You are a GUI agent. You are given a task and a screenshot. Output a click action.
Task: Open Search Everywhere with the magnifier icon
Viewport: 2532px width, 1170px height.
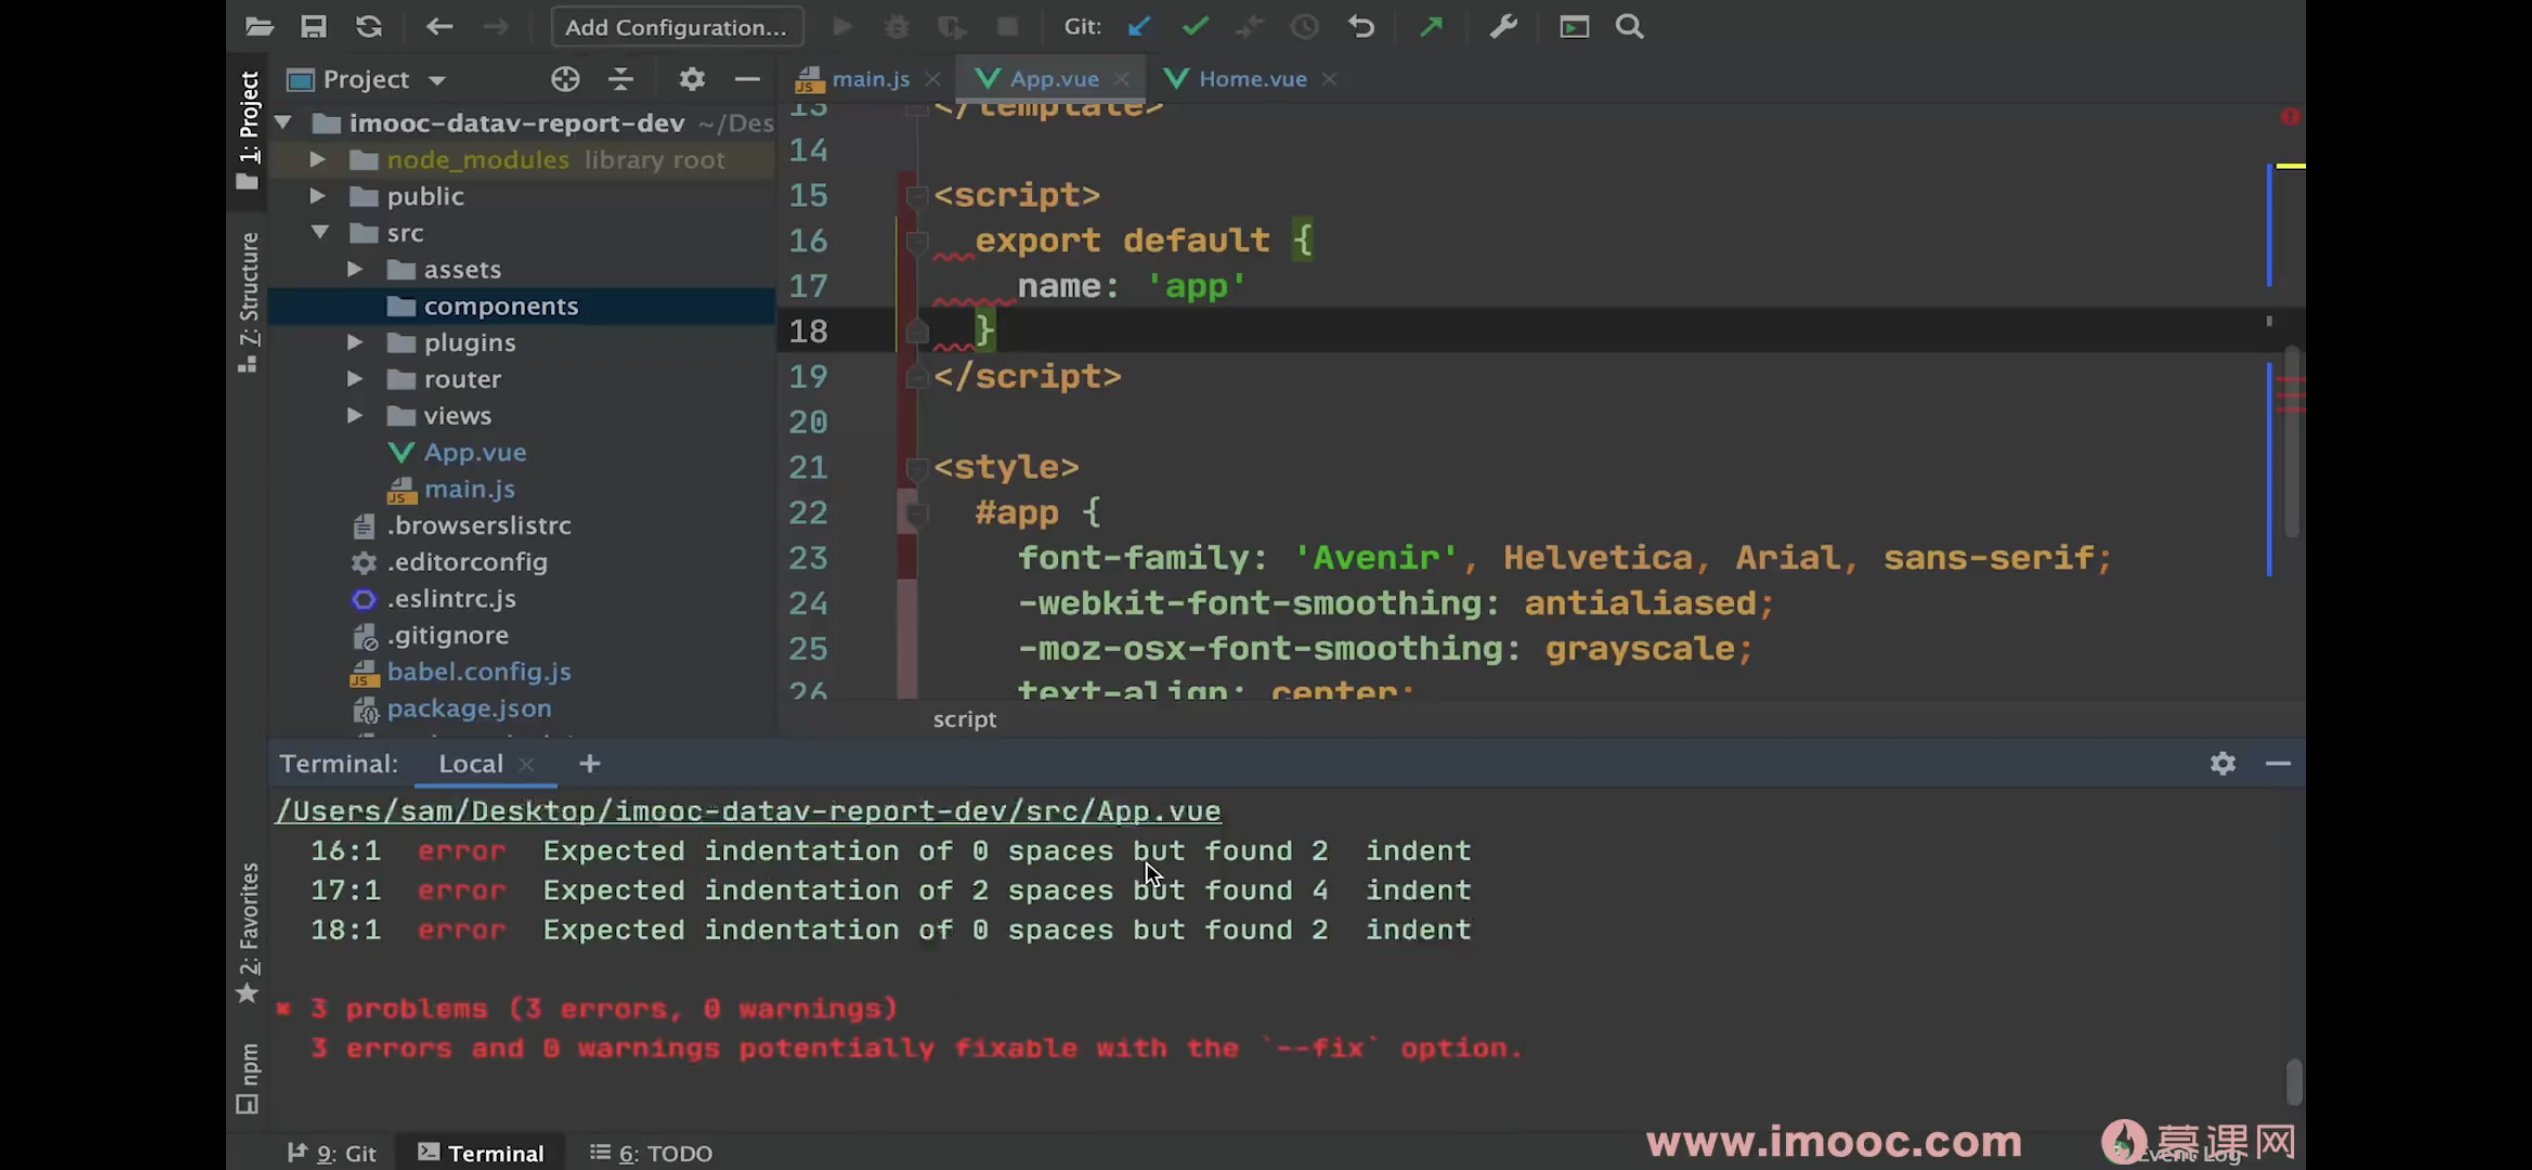[x=1628, y=26]
